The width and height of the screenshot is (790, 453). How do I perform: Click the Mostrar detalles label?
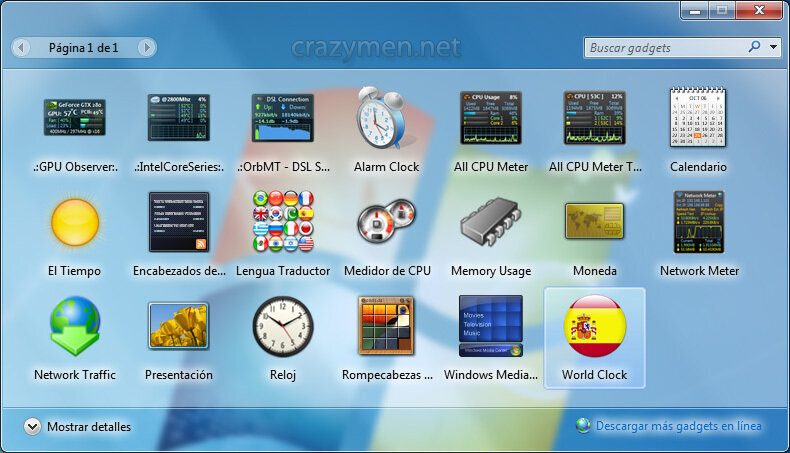point(89,427)
